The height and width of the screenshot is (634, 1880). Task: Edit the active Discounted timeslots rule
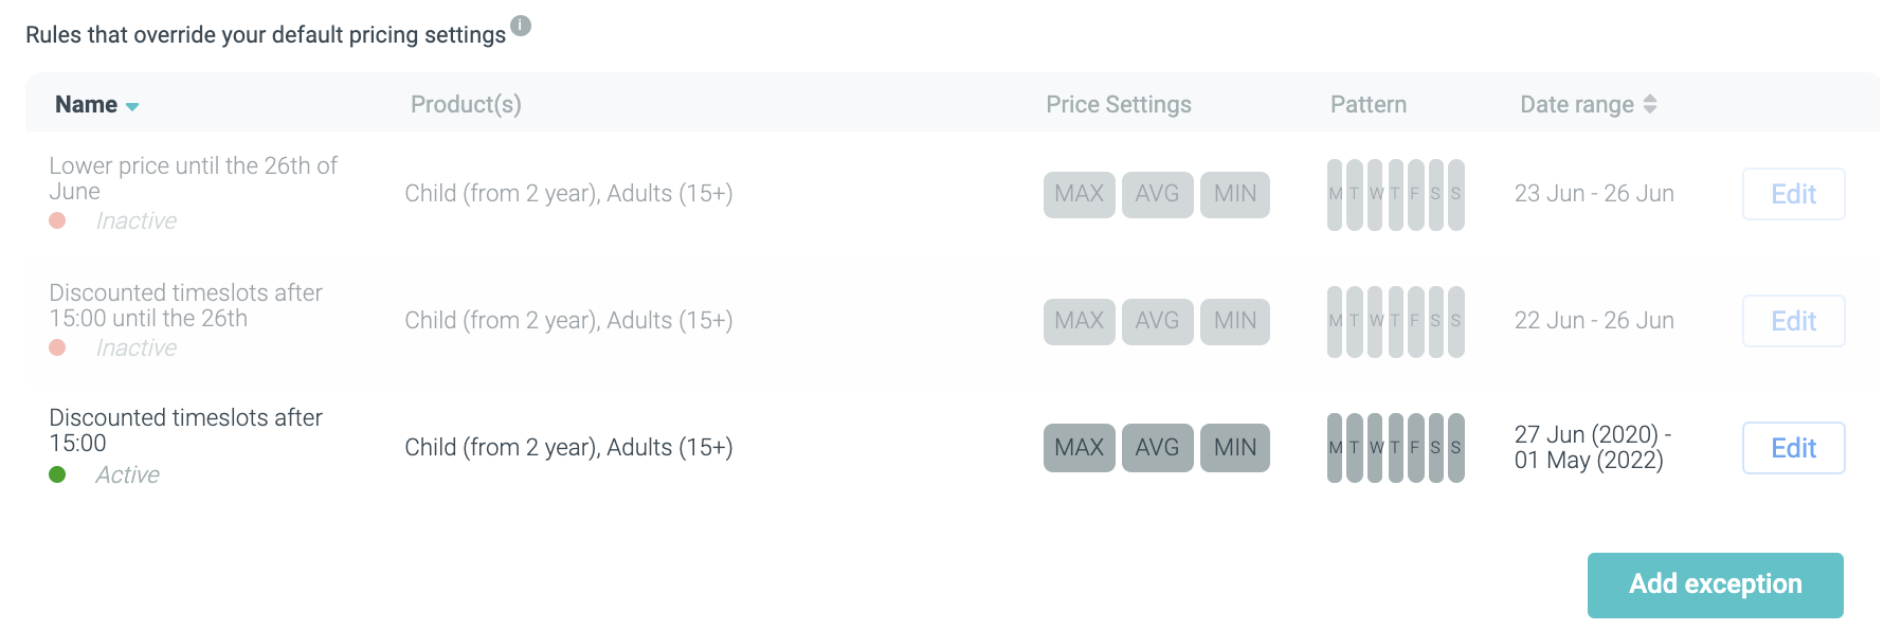[1793, 448]
